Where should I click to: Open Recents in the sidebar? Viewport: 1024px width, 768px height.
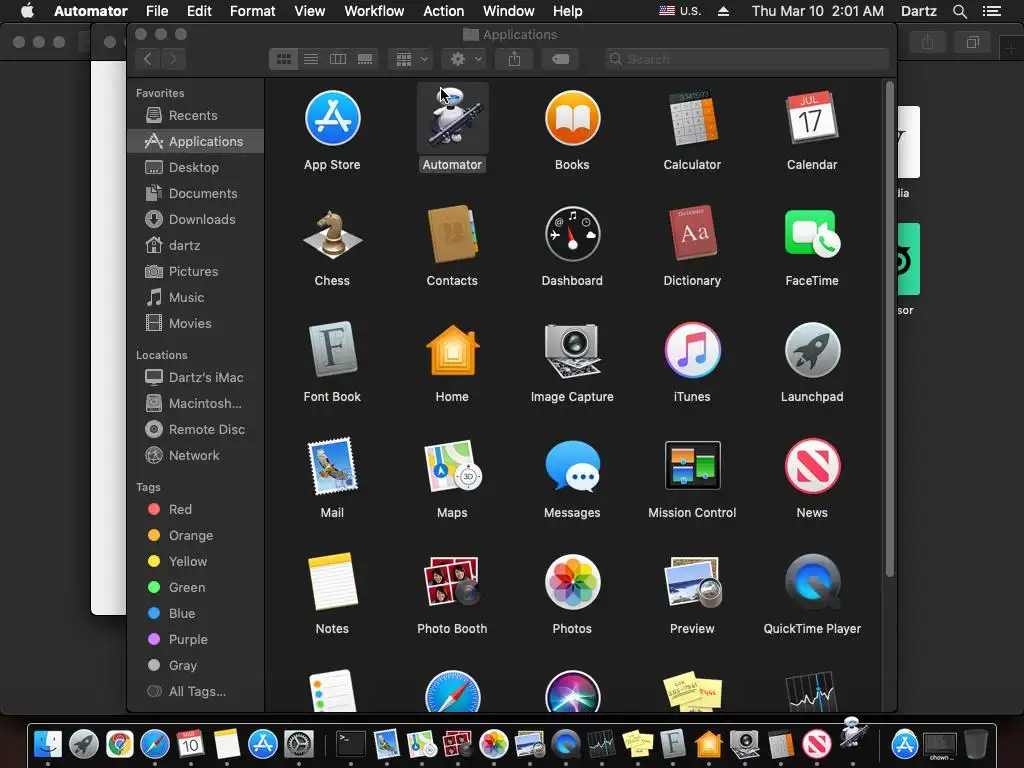coord(195,116)
